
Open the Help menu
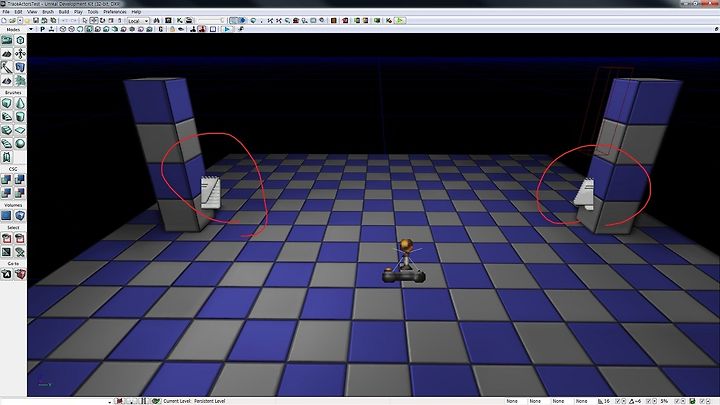point(136,11)
